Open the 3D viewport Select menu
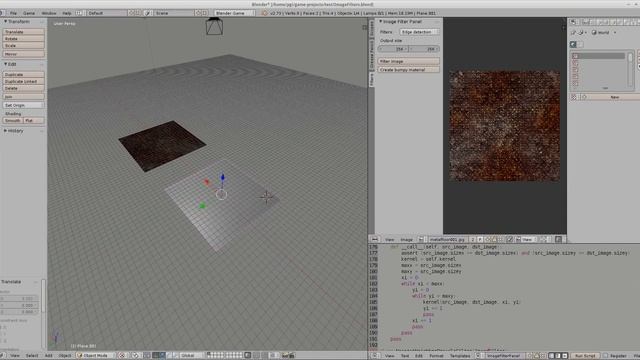Screen dimensions: 640x360 point(32,356)
